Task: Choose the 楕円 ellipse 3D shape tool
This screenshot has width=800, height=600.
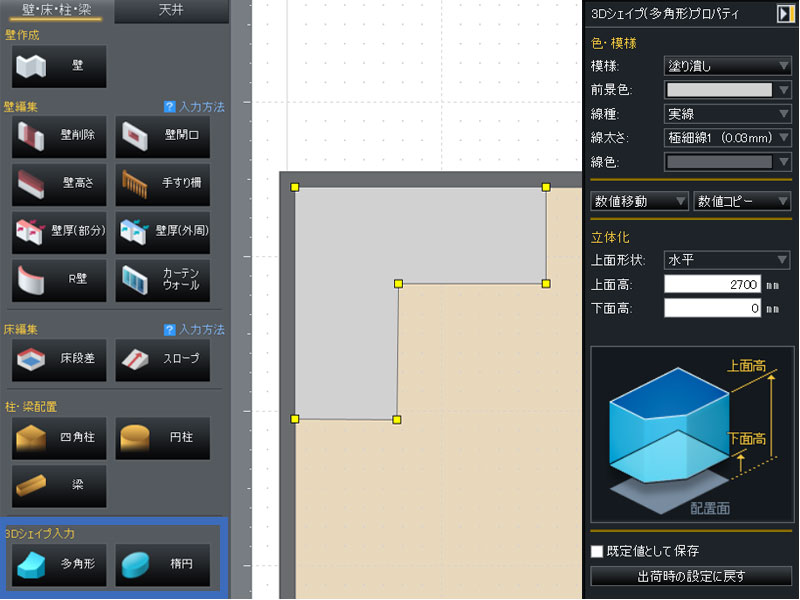Action: 162,564
